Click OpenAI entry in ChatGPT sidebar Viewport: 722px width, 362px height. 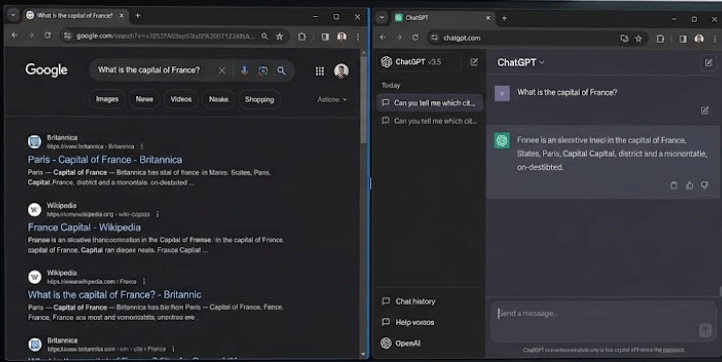401,343
